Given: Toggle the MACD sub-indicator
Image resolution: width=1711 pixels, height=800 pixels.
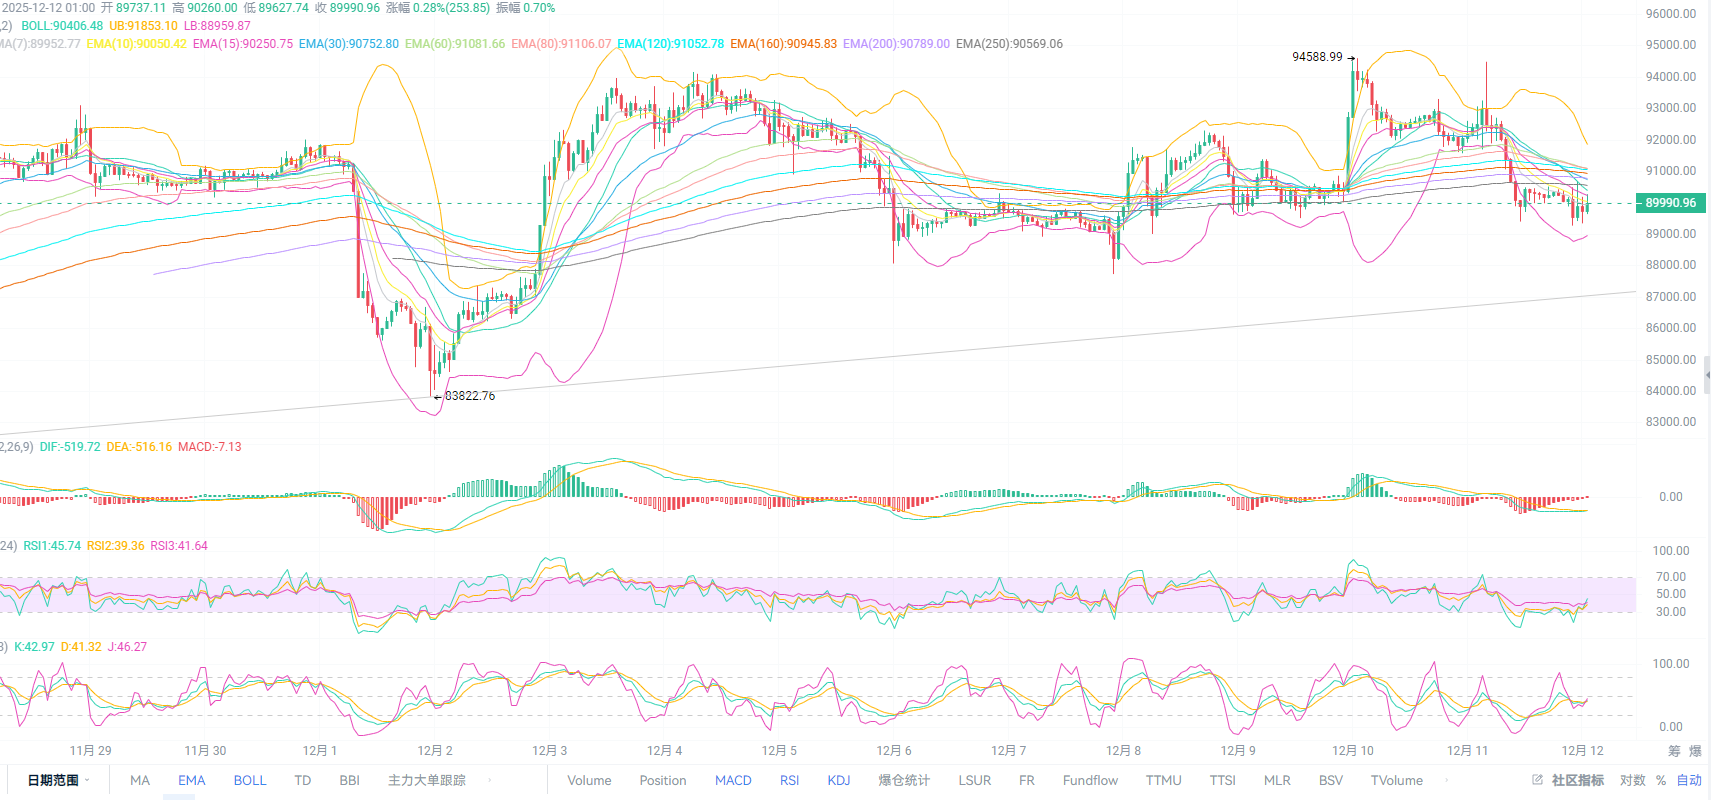Looking at the screenshot, I should pos(733,780).
